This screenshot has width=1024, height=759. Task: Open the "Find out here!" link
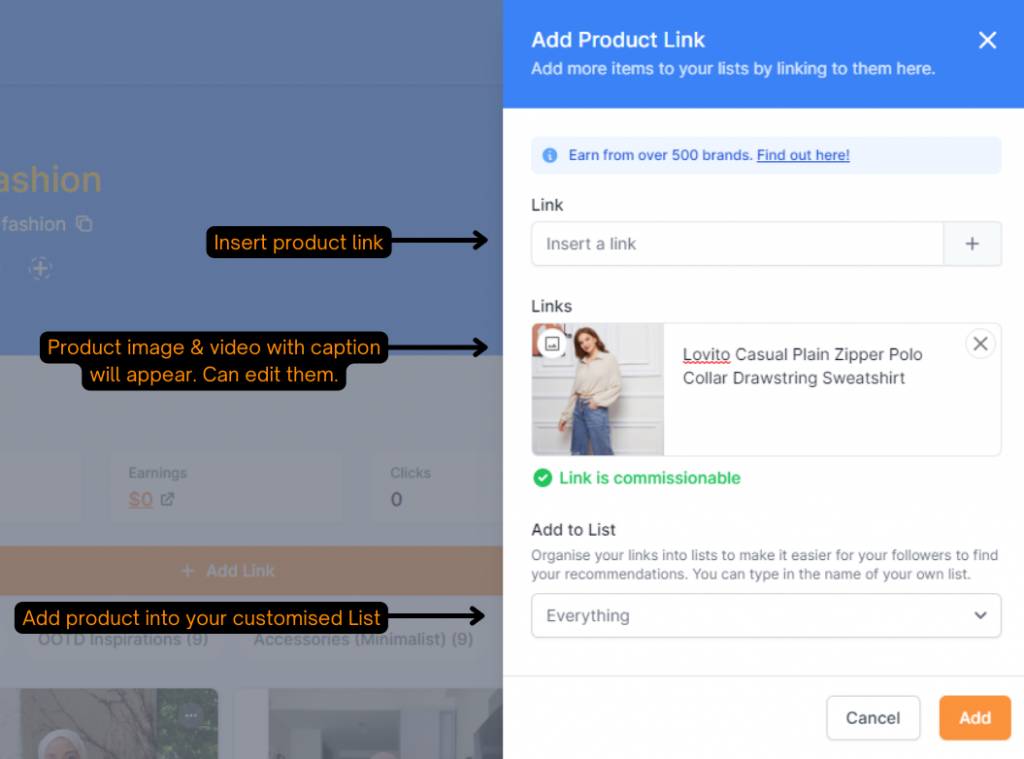803,155
